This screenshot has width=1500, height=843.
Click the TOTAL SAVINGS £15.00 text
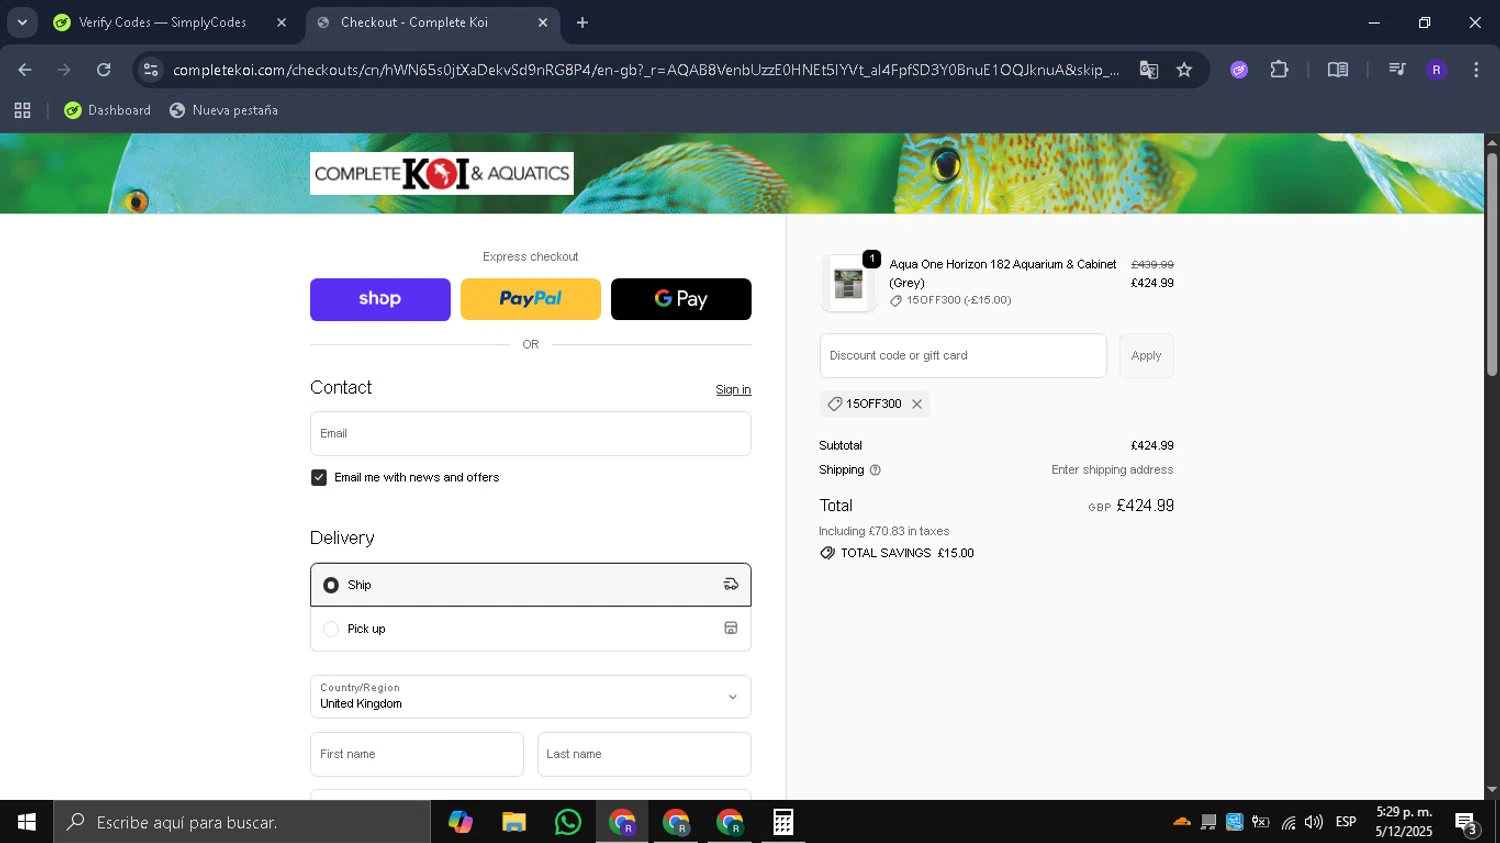907,553
